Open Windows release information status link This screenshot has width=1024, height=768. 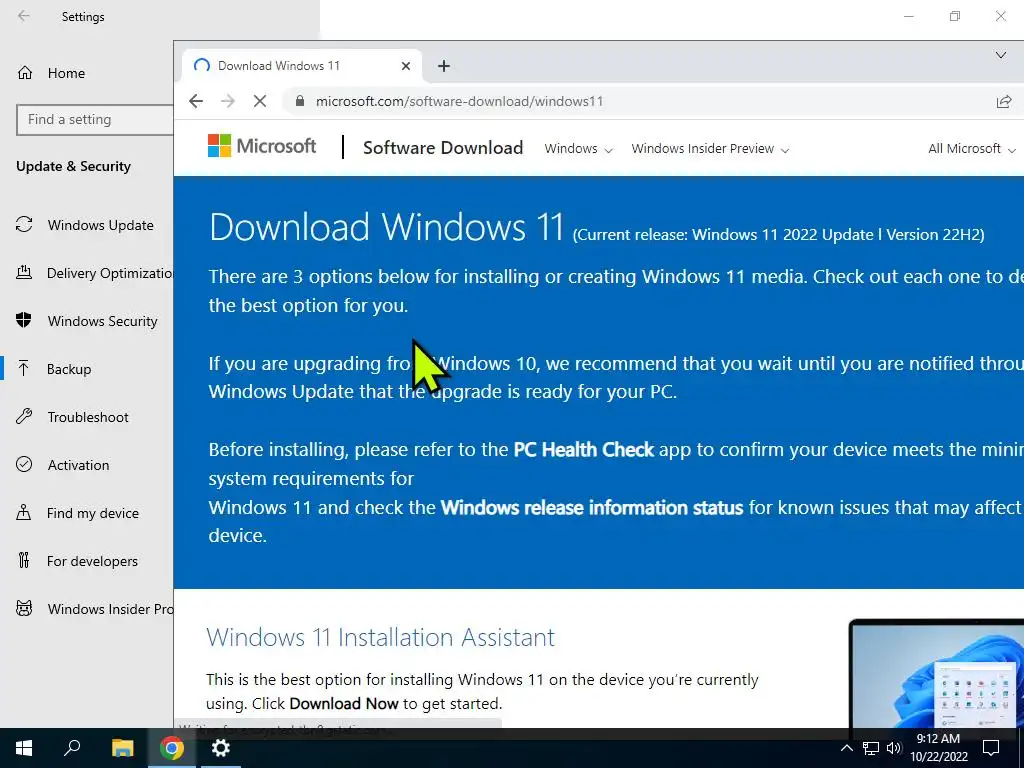tap(592, 508)
